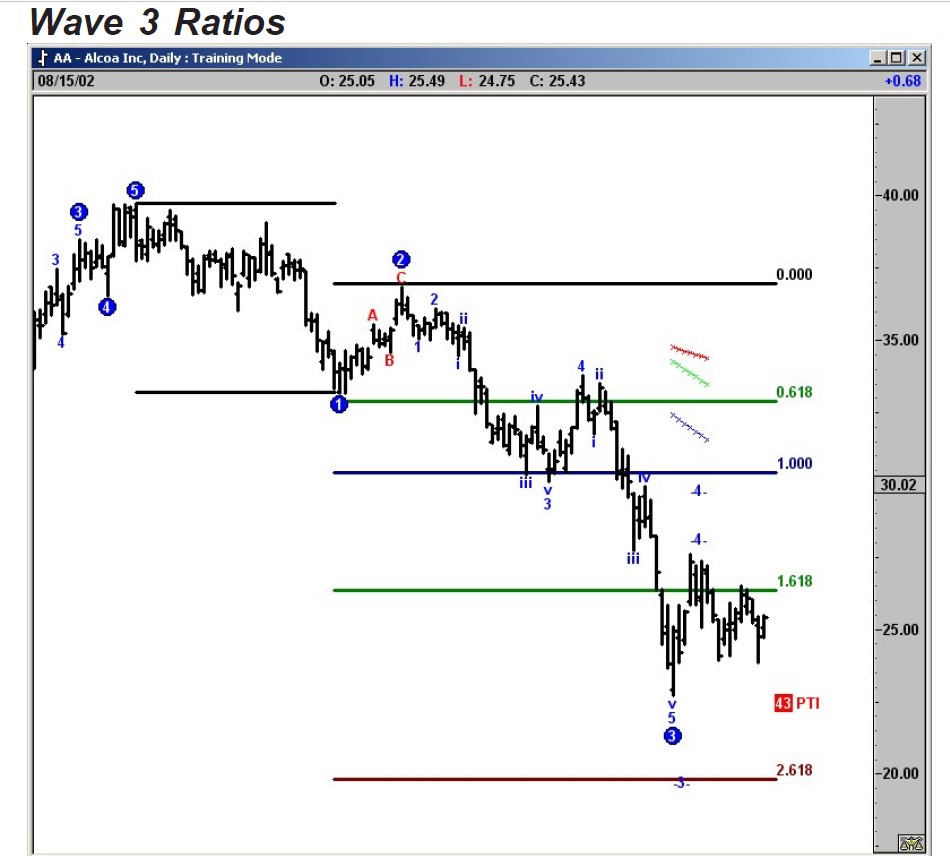Select circled wave 3 marker at chart bottom
Screen dimensions: 950x856
tap(673, 736)
